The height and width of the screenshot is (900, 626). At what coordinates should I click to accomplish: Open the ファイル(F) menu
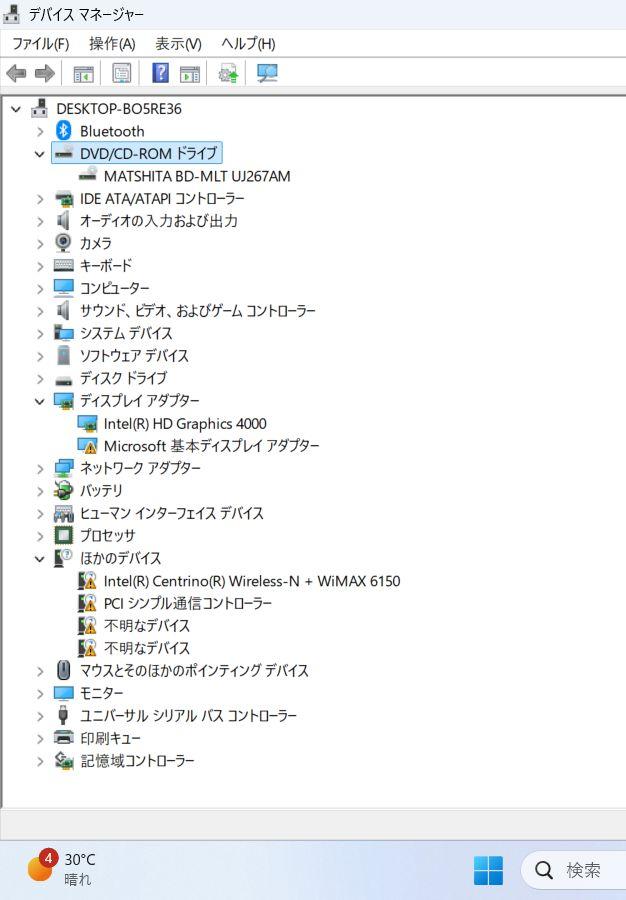click(40, 44)
